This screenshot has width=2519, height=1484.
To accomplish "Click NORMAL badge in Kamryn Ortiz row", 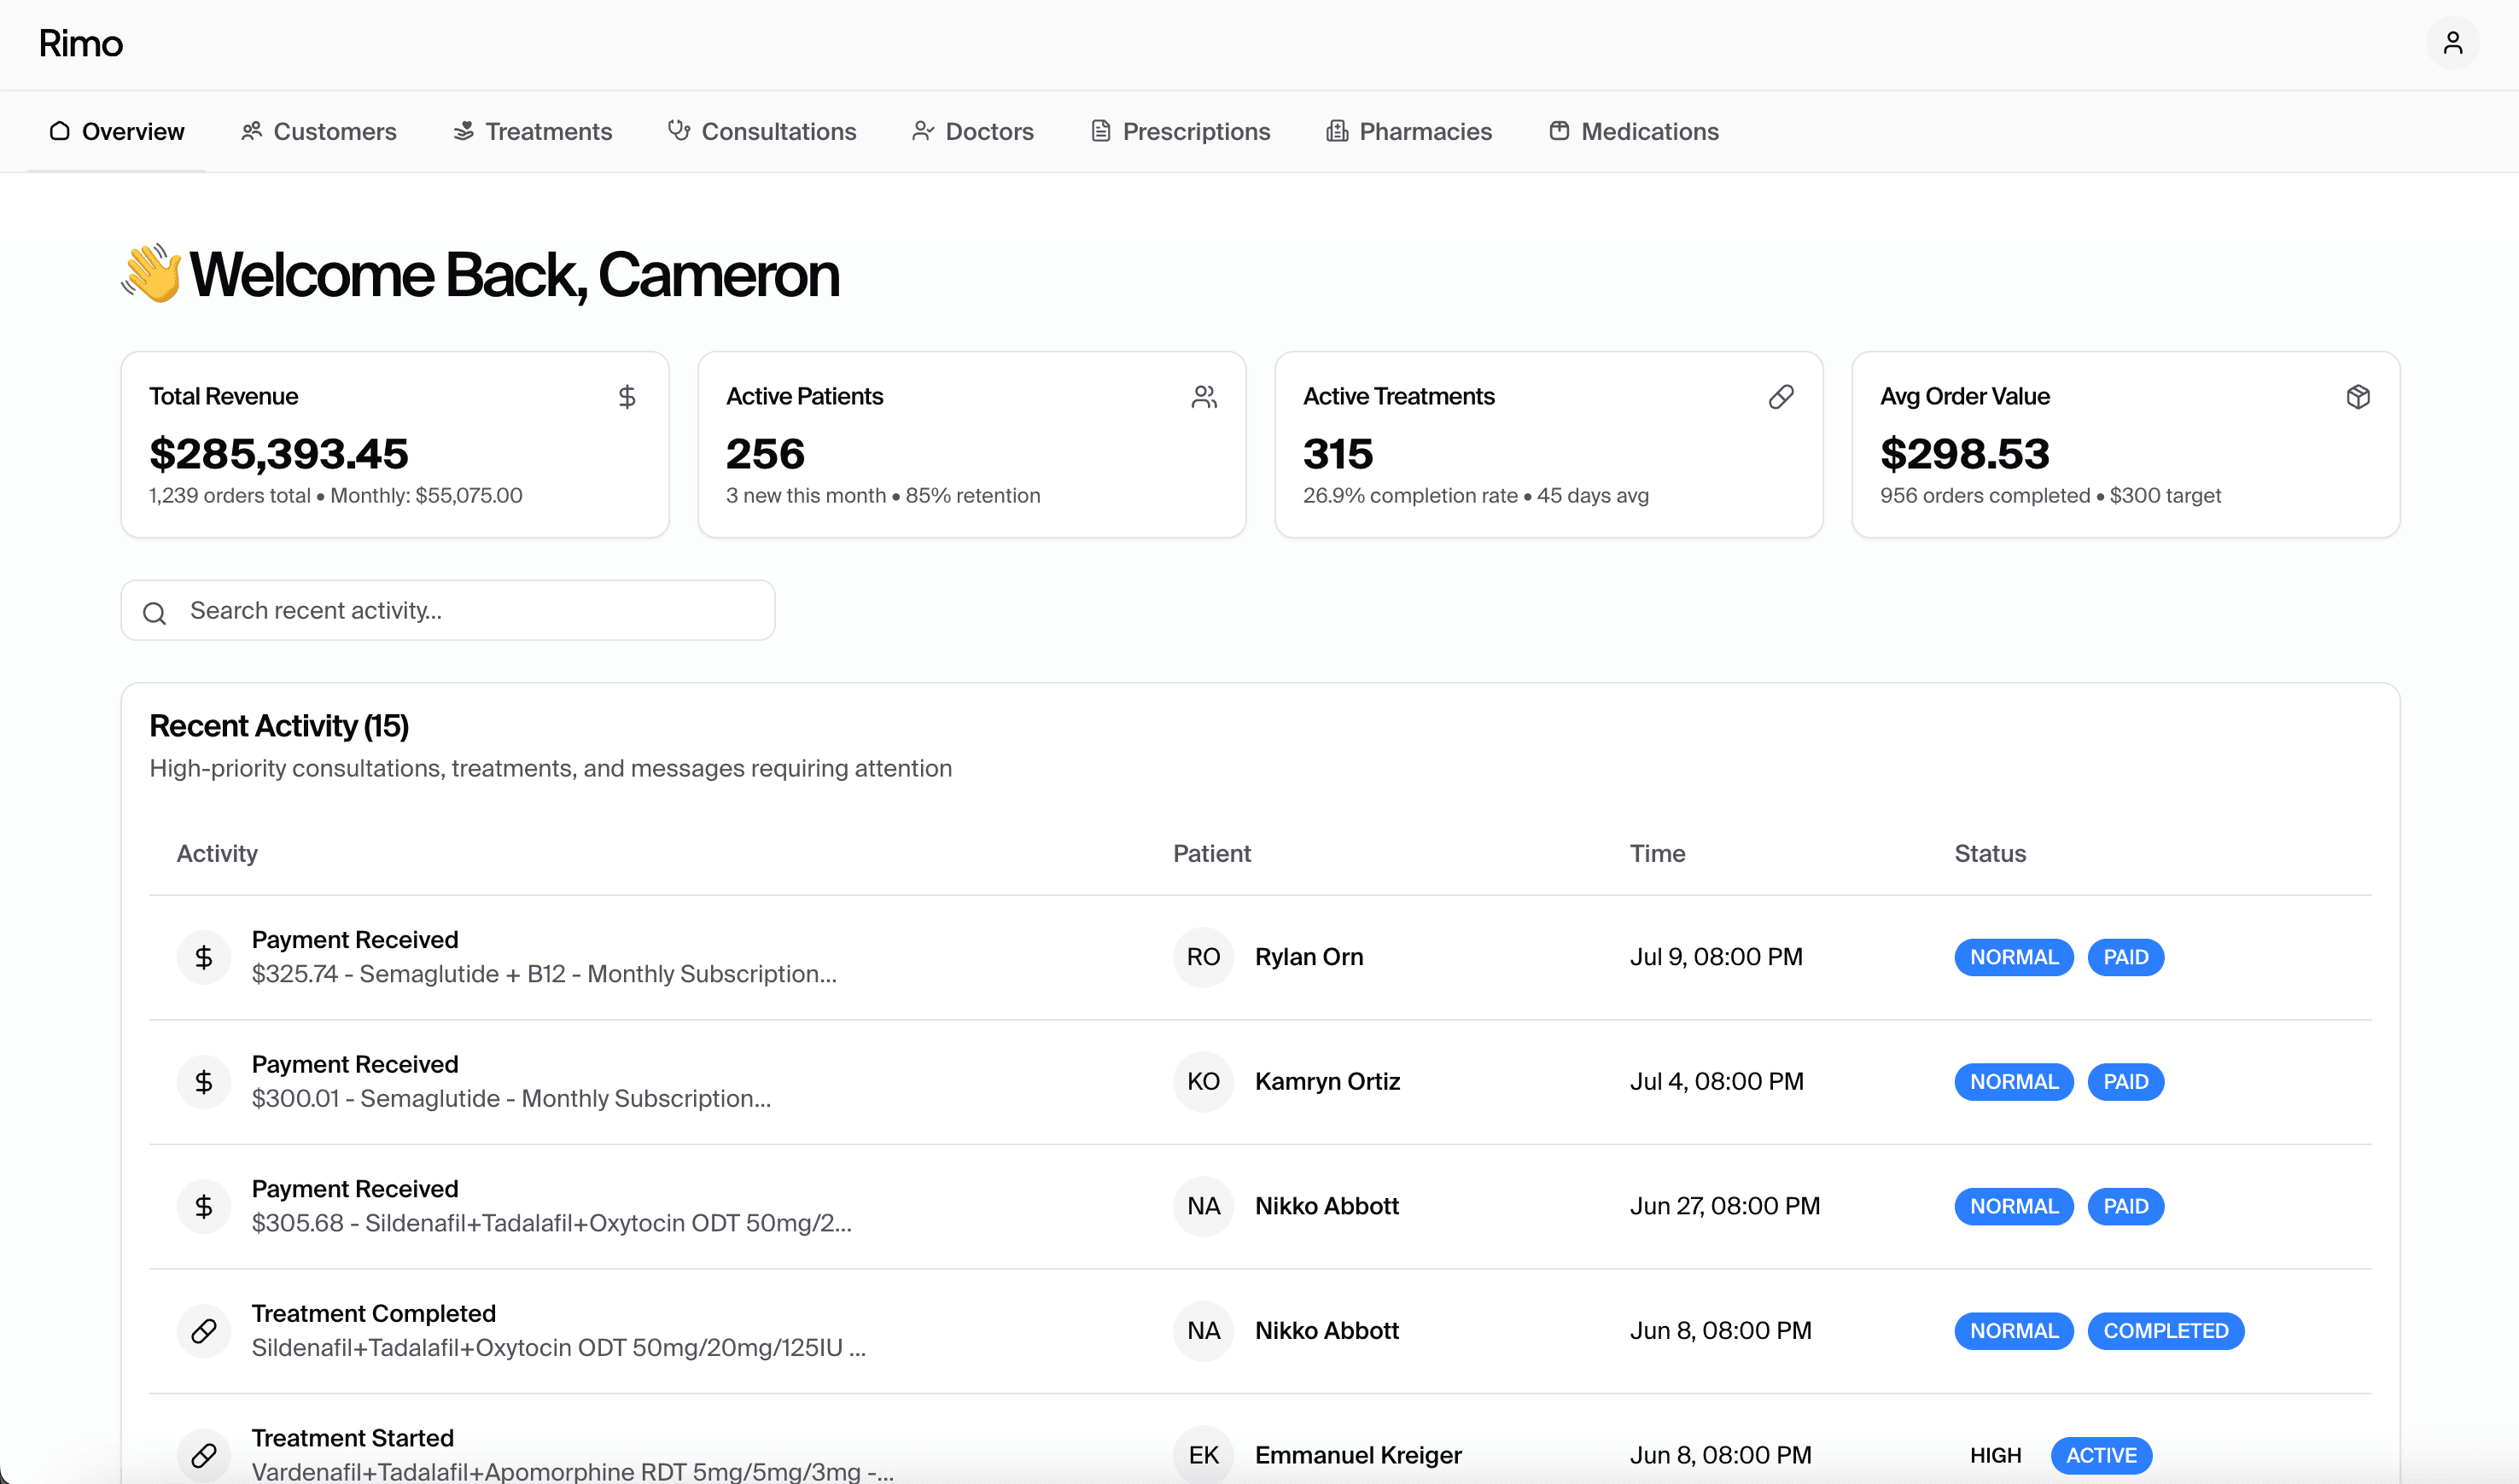I will pos(2014,1081).
